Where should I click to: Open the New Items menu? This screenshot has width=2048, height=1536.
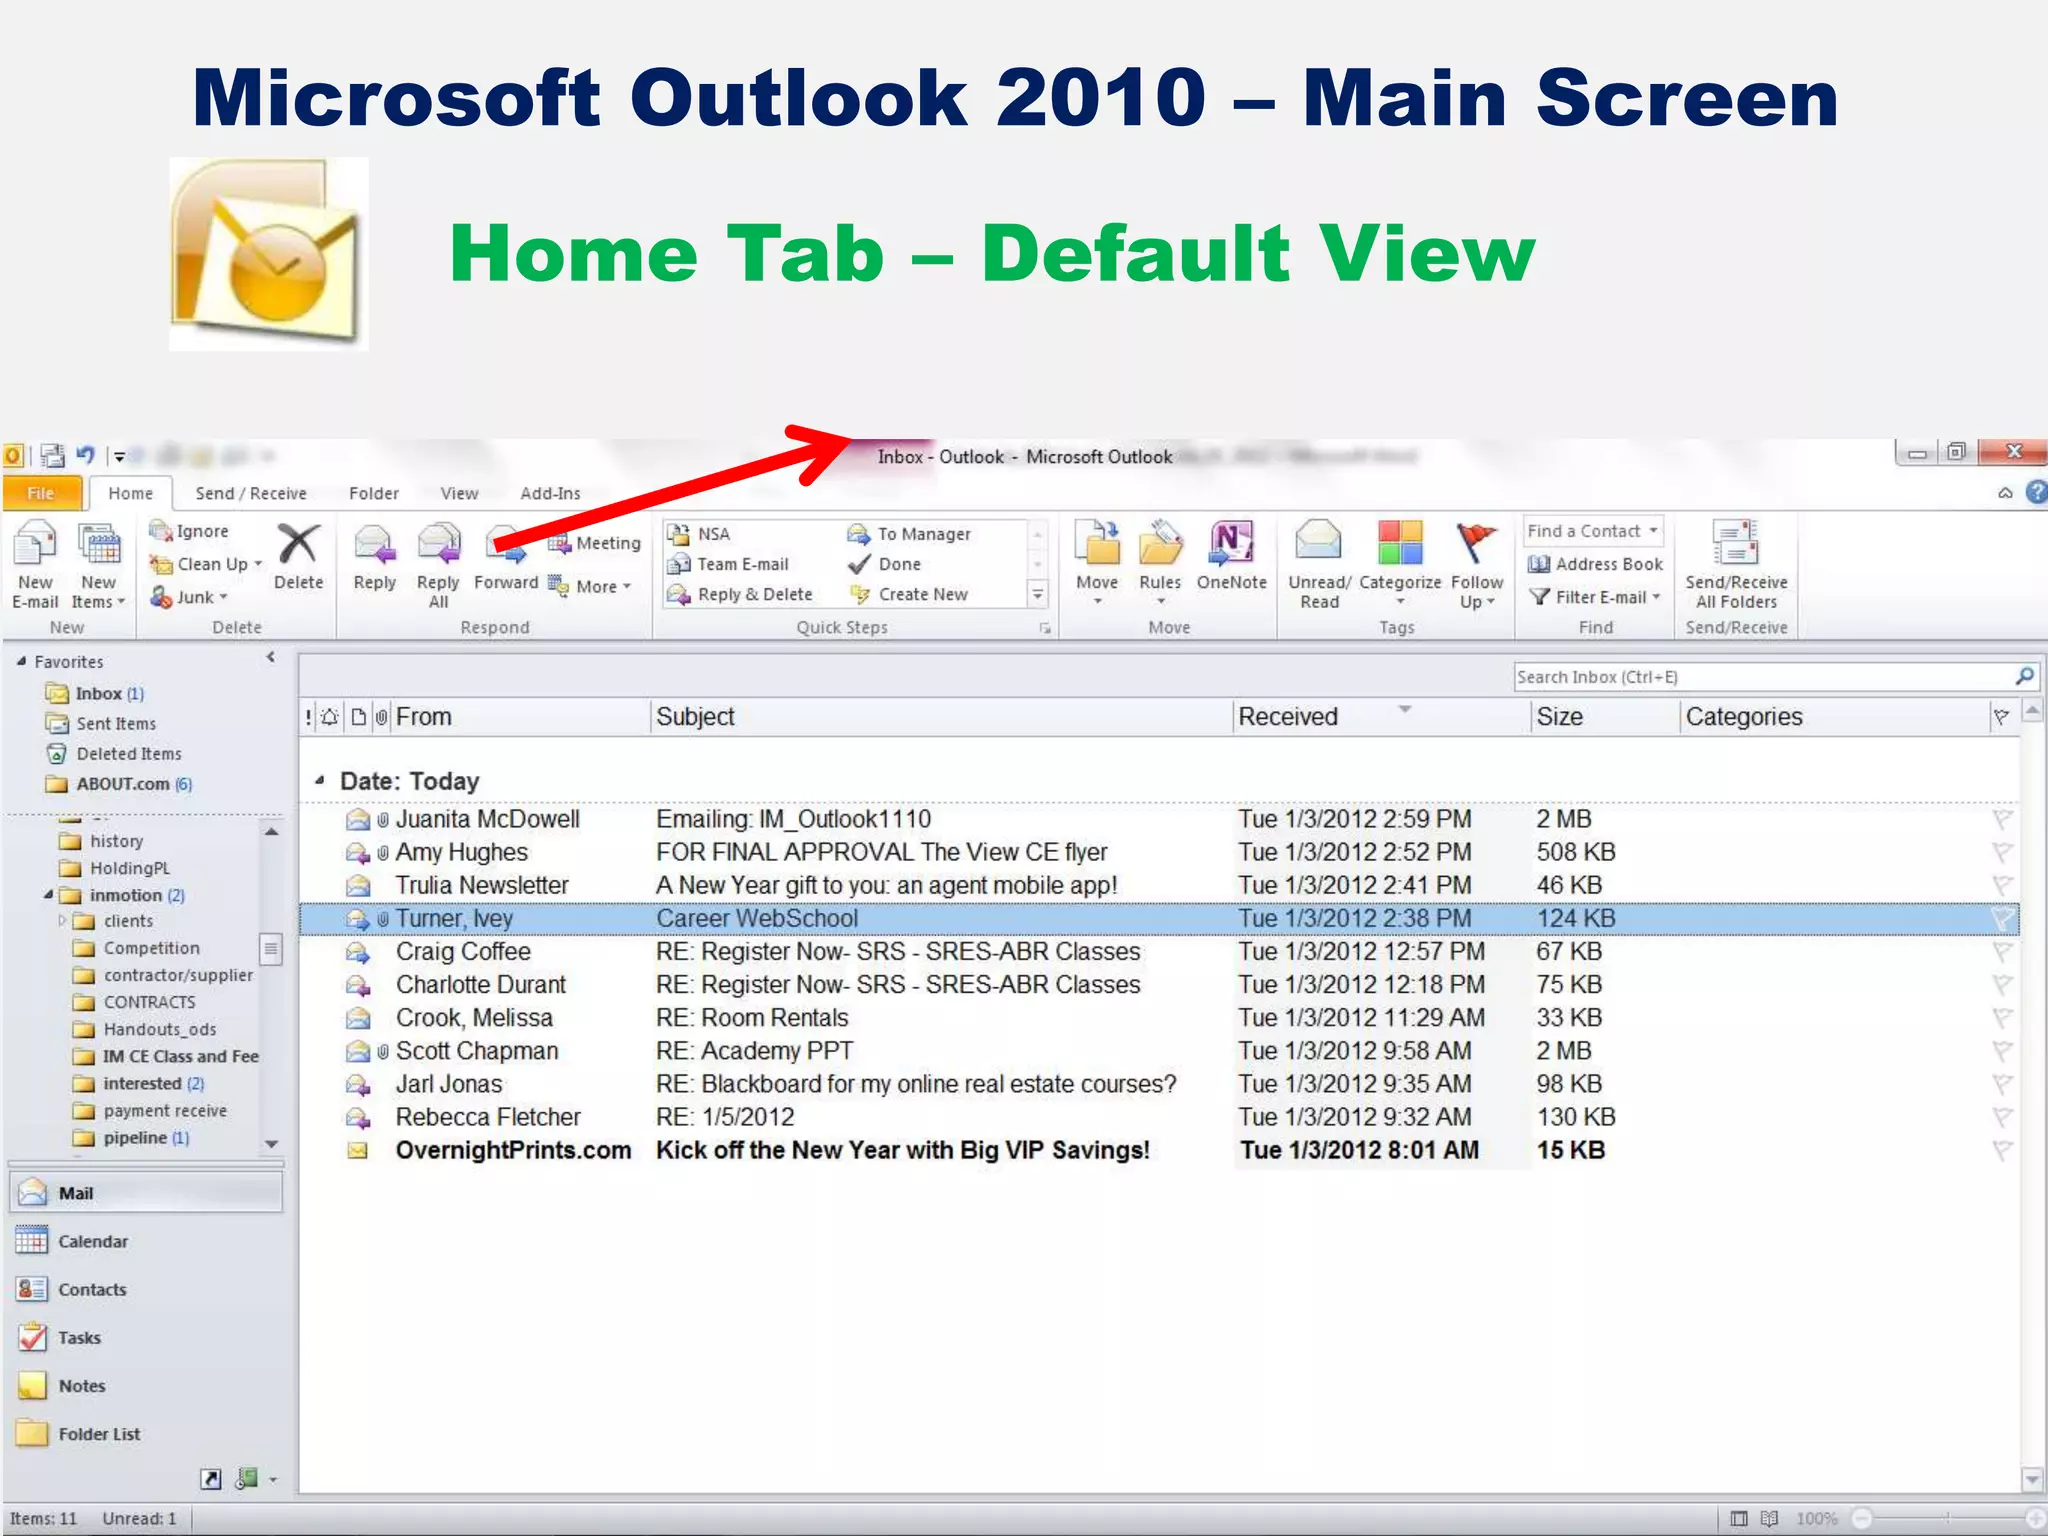[98, 565]
